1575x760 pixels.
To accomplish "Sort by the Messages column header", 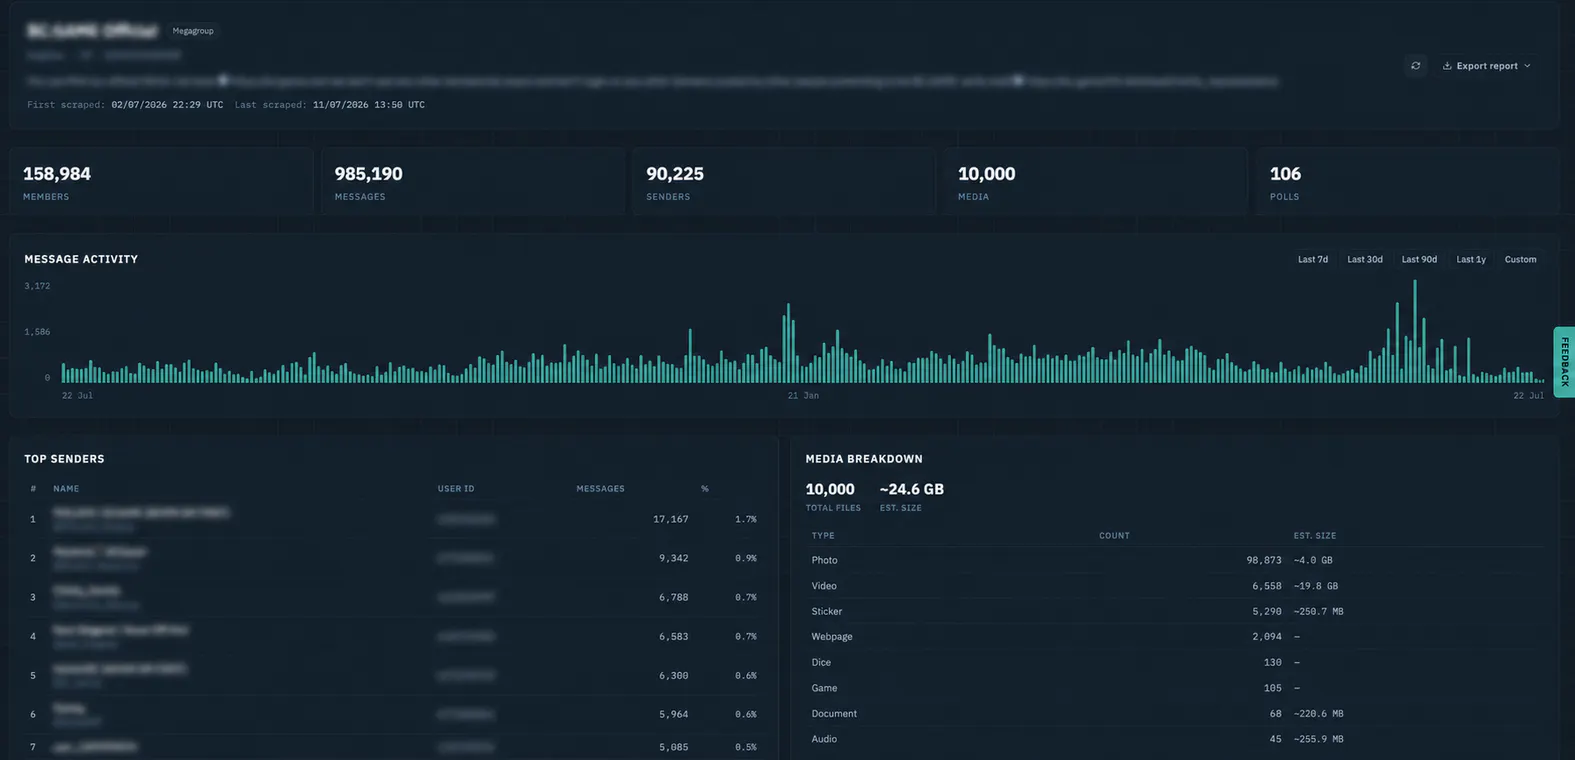I will point(600,489).
